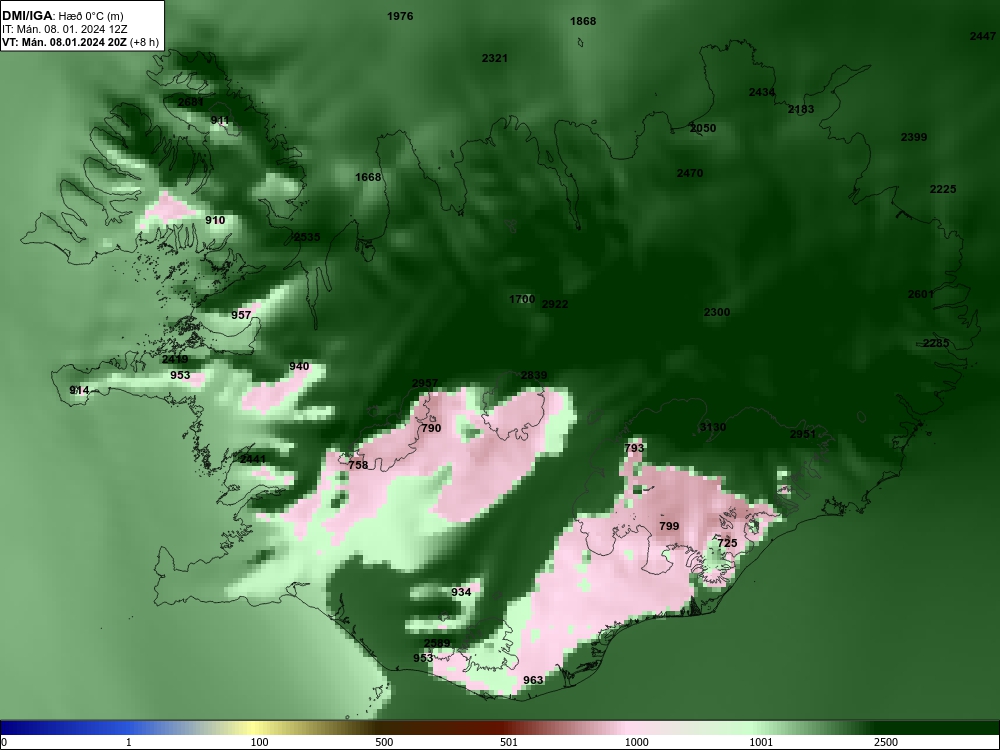Click the 2225 height label
Viewport: 1000px width, 750px height.
click(x=943, y=189)
